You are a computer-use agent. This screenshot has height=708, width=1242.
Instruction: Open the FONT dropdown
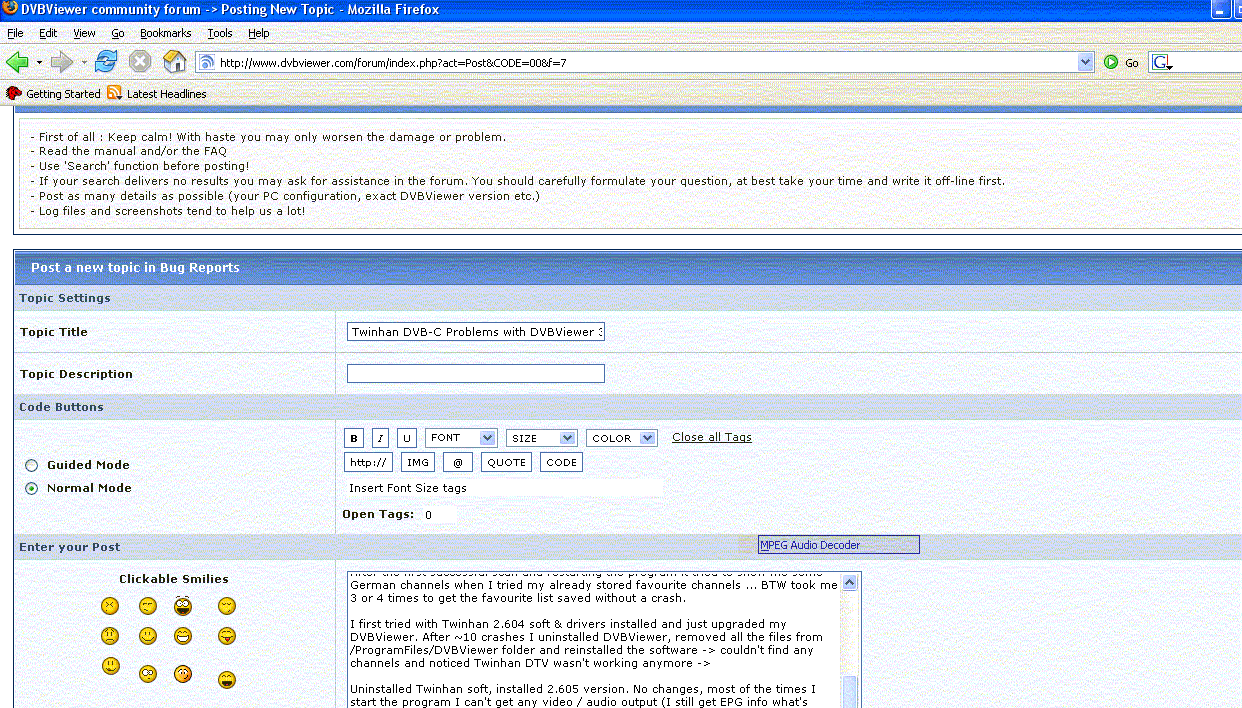[x=461, y=438]
